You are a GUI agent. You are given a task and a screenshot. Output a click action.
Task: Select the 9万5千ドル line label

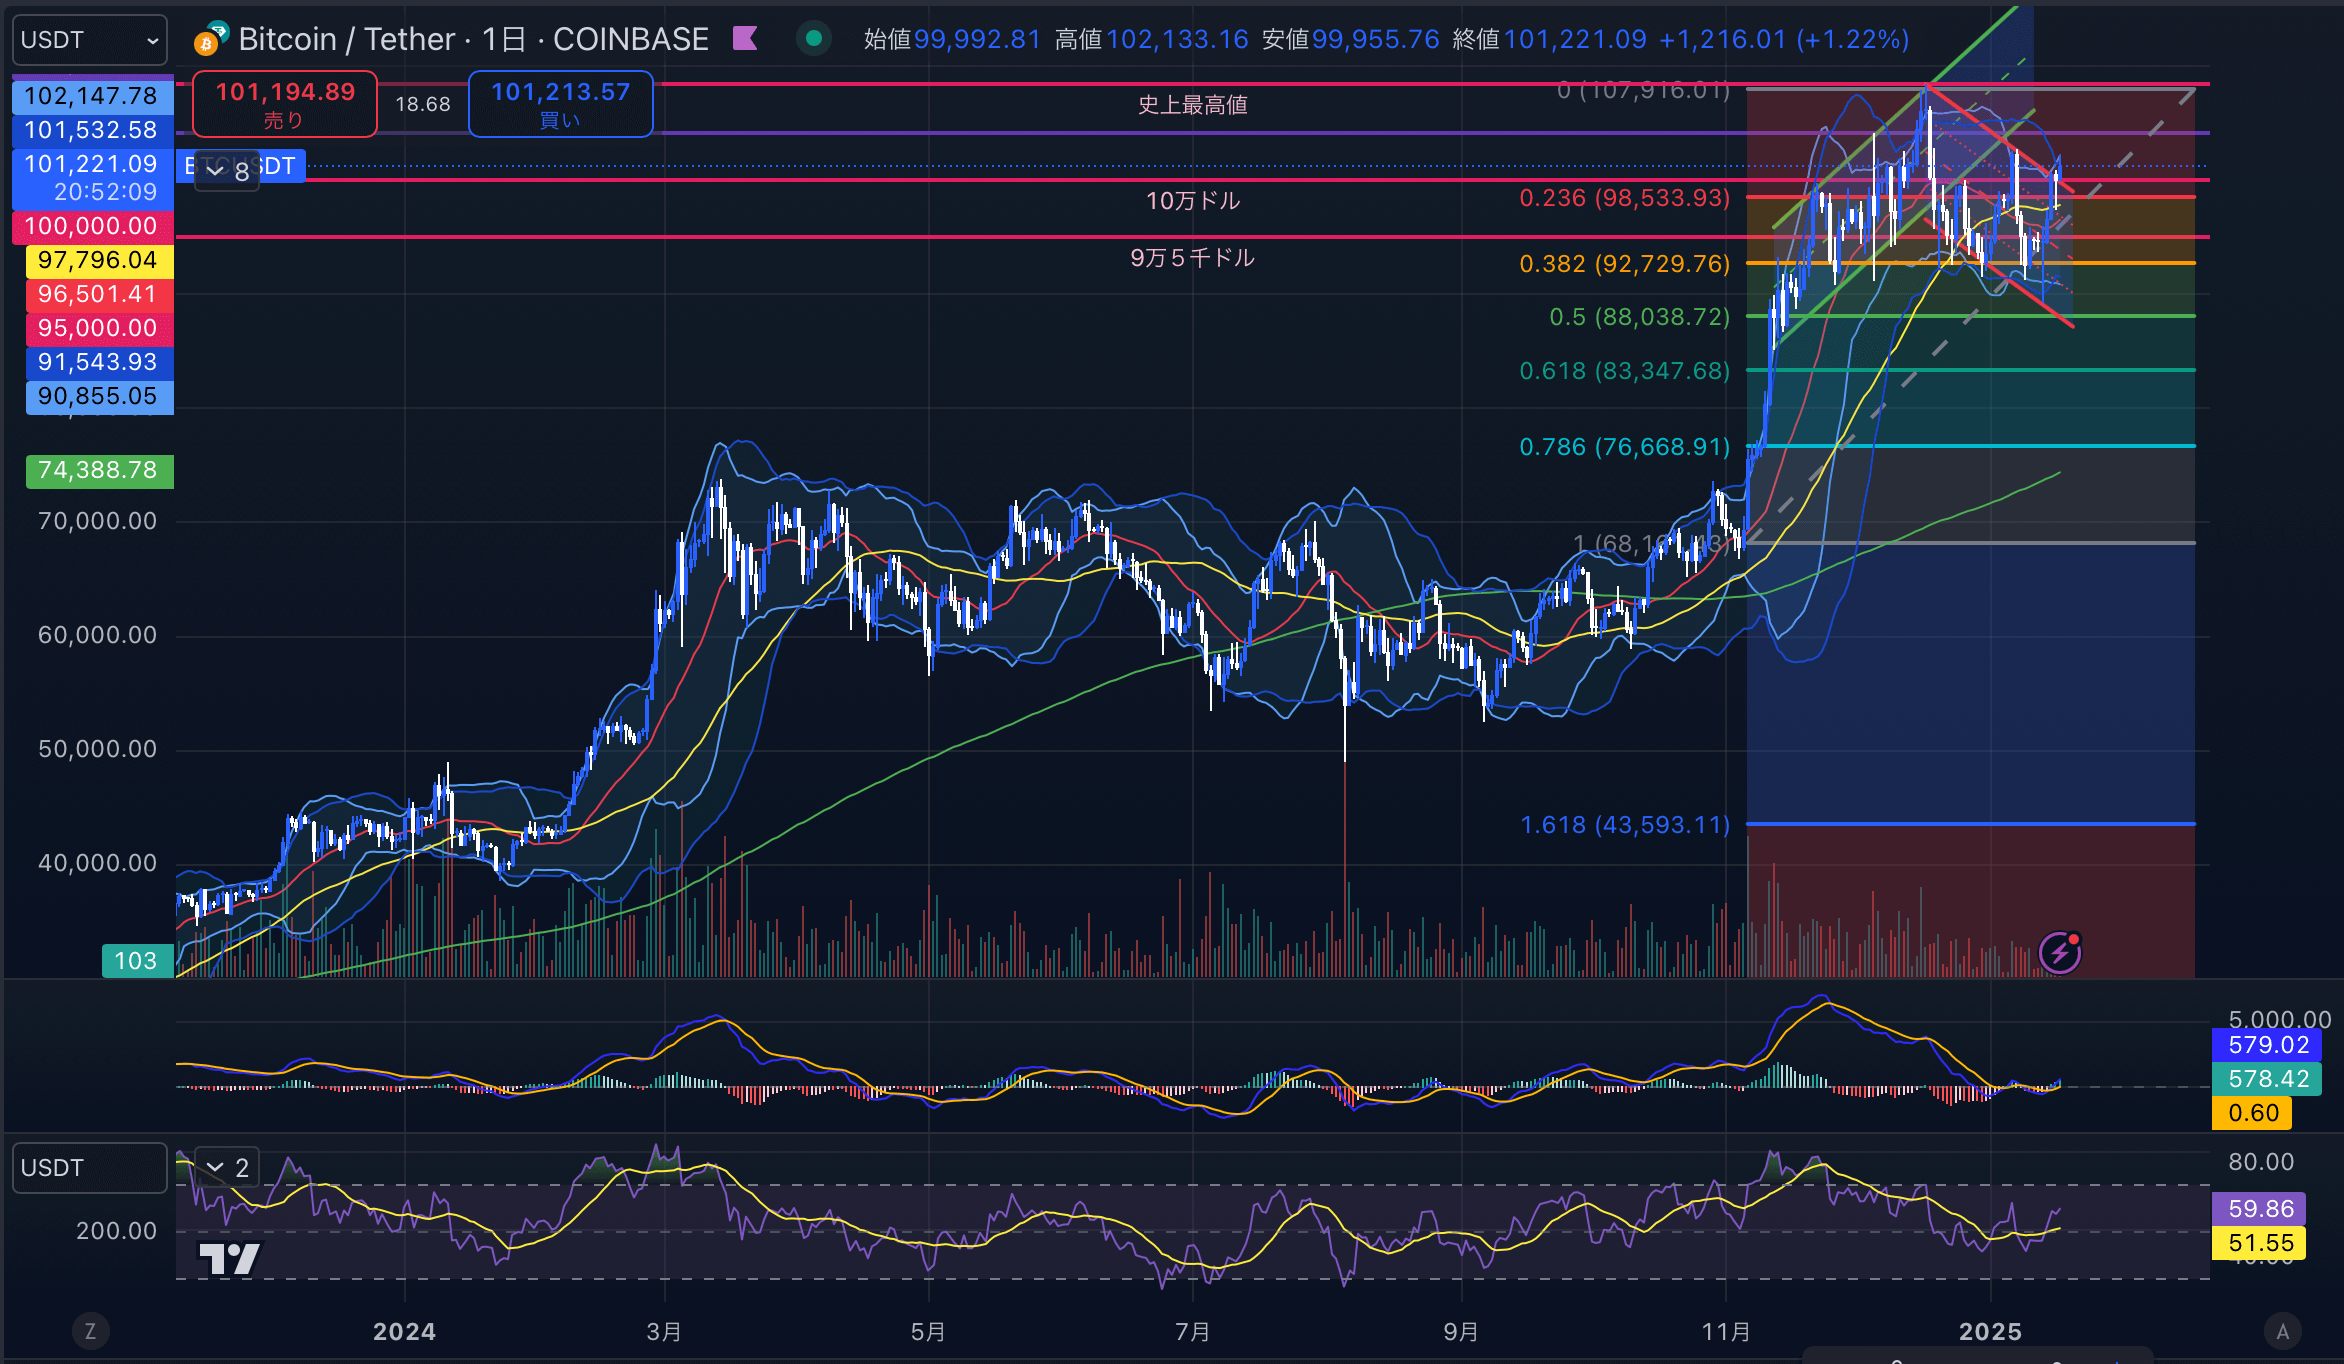point(1193,258)
